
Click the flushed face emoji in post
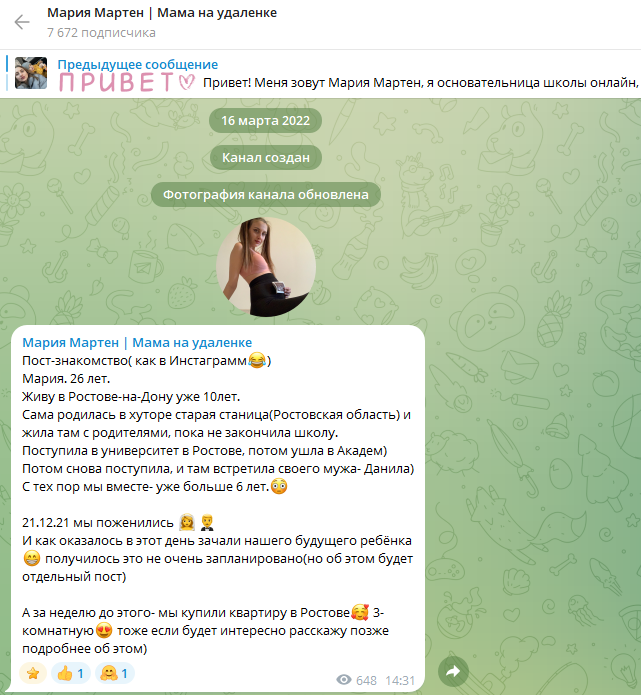pyautogui.click(x=279, y=487)
